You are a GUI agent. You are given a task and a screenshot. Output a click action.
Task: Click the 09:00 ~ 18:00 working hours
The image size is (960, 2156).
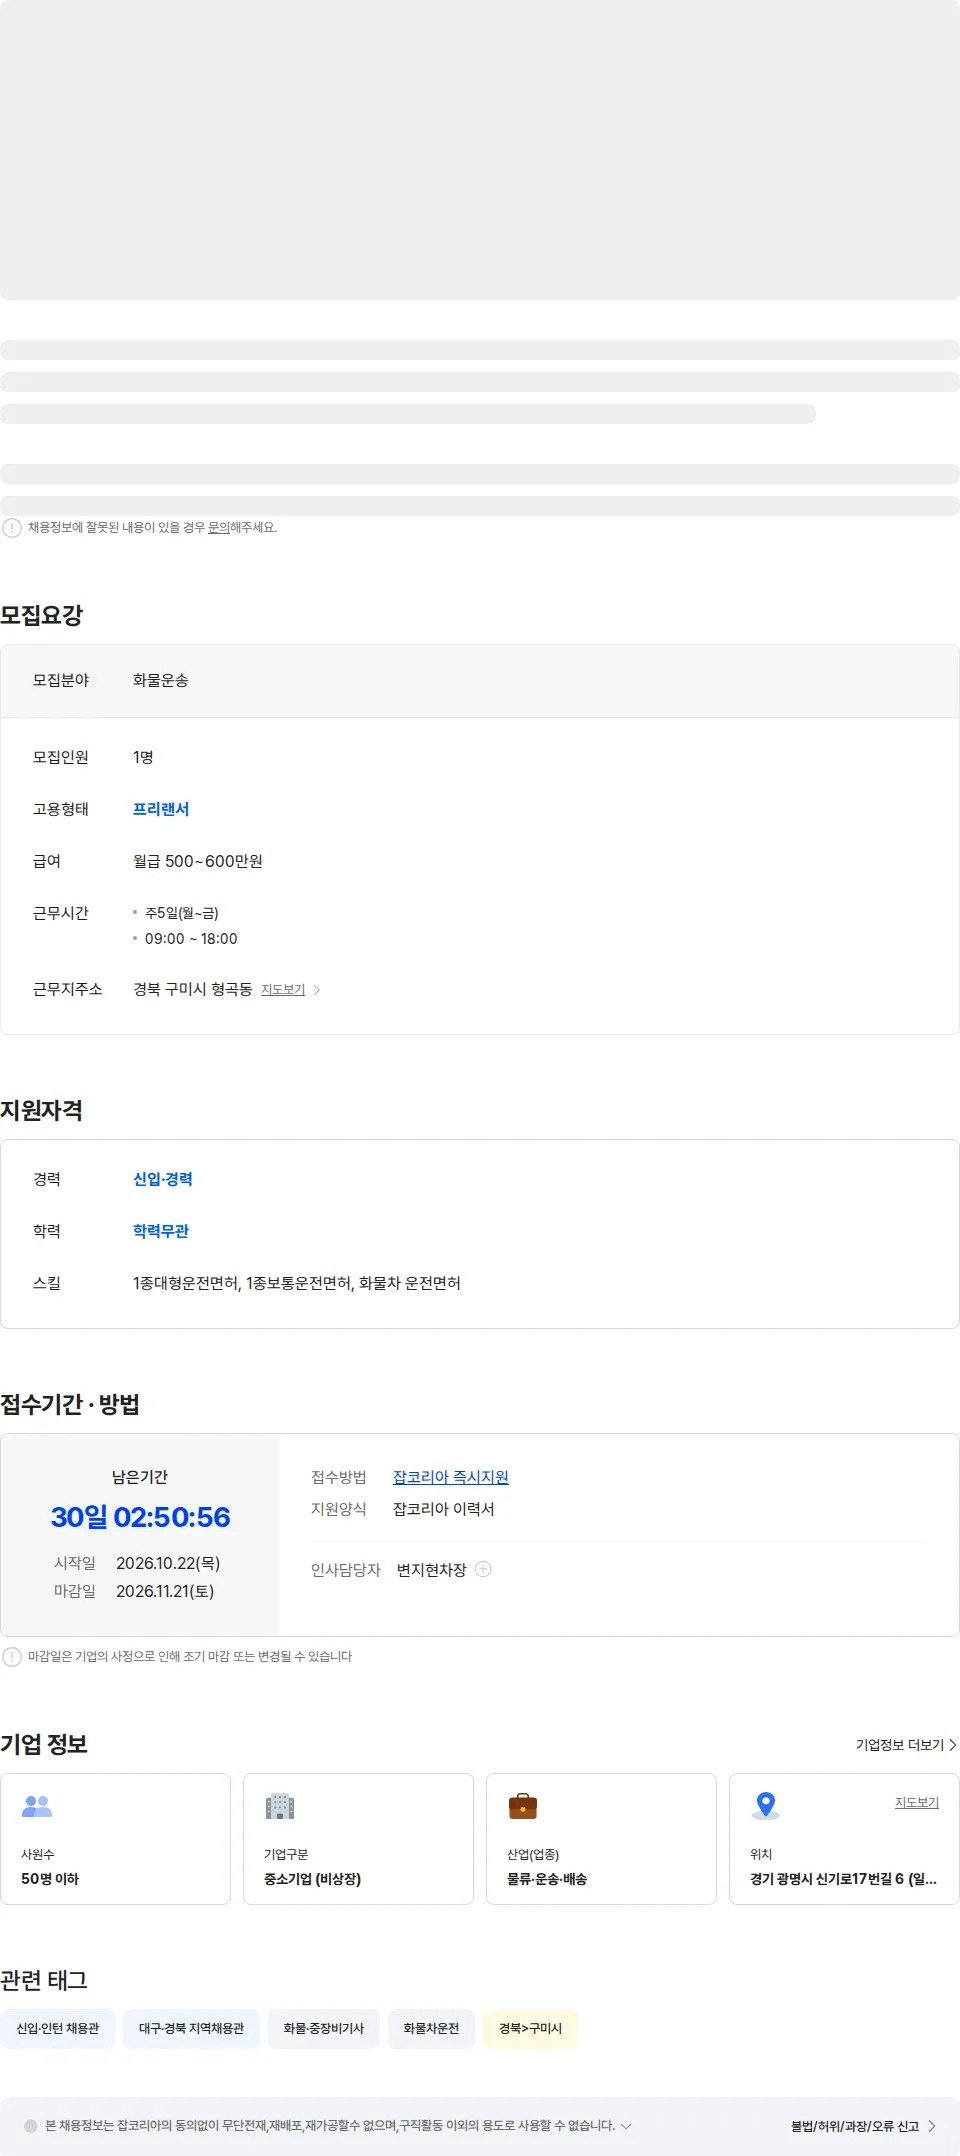[191, 939]
